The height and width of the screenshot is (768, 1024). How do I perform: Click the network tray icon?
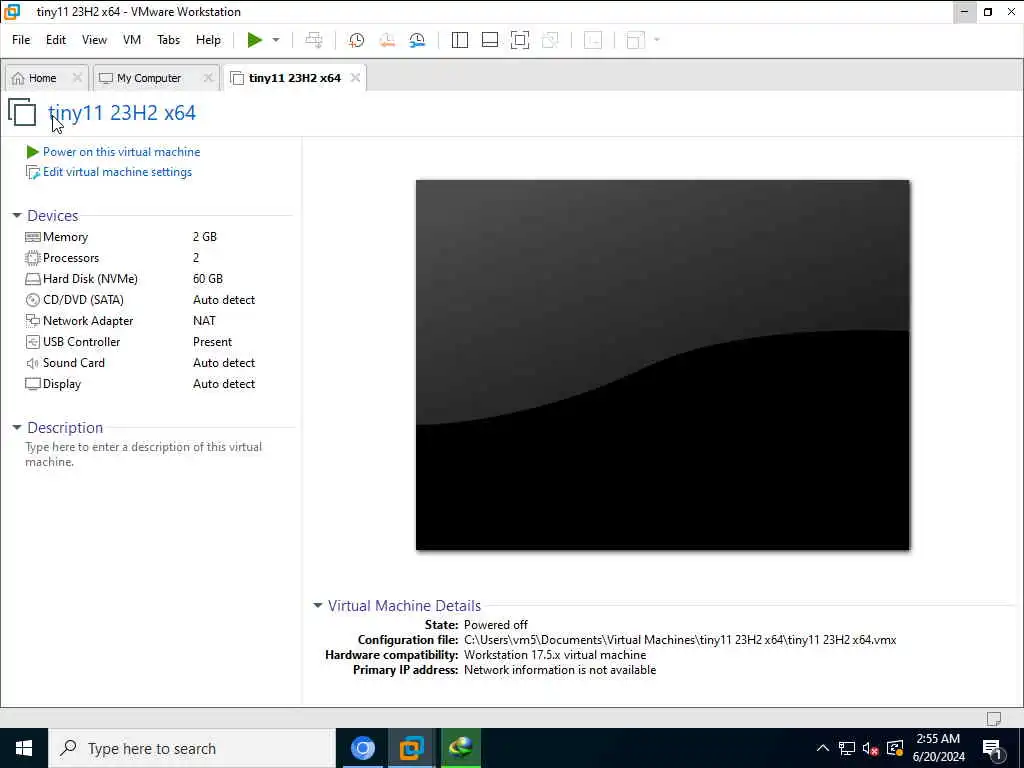(x=846, y=748)
